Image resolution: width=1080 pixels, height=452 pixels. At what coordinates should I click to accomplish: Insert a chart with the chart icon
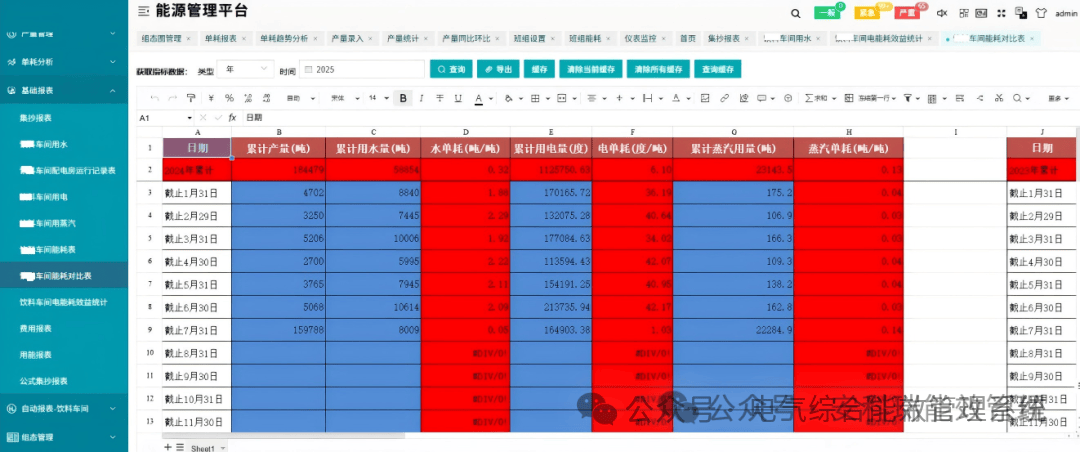[x=743, y=99]
